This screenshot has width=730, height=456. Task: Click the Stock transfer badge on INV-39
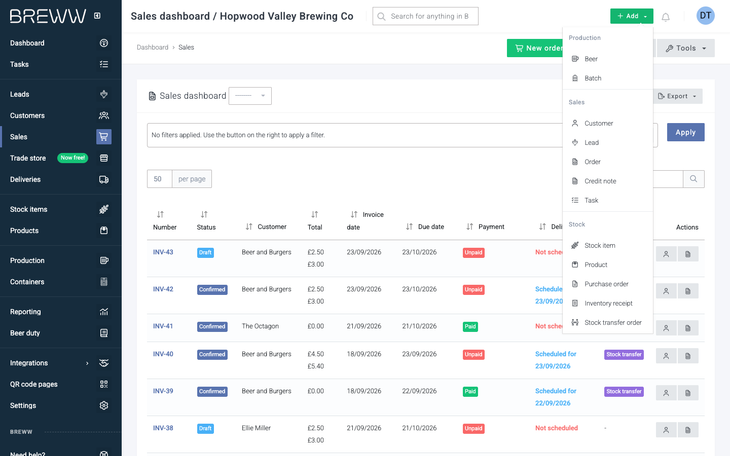click(x=624, y=392)
